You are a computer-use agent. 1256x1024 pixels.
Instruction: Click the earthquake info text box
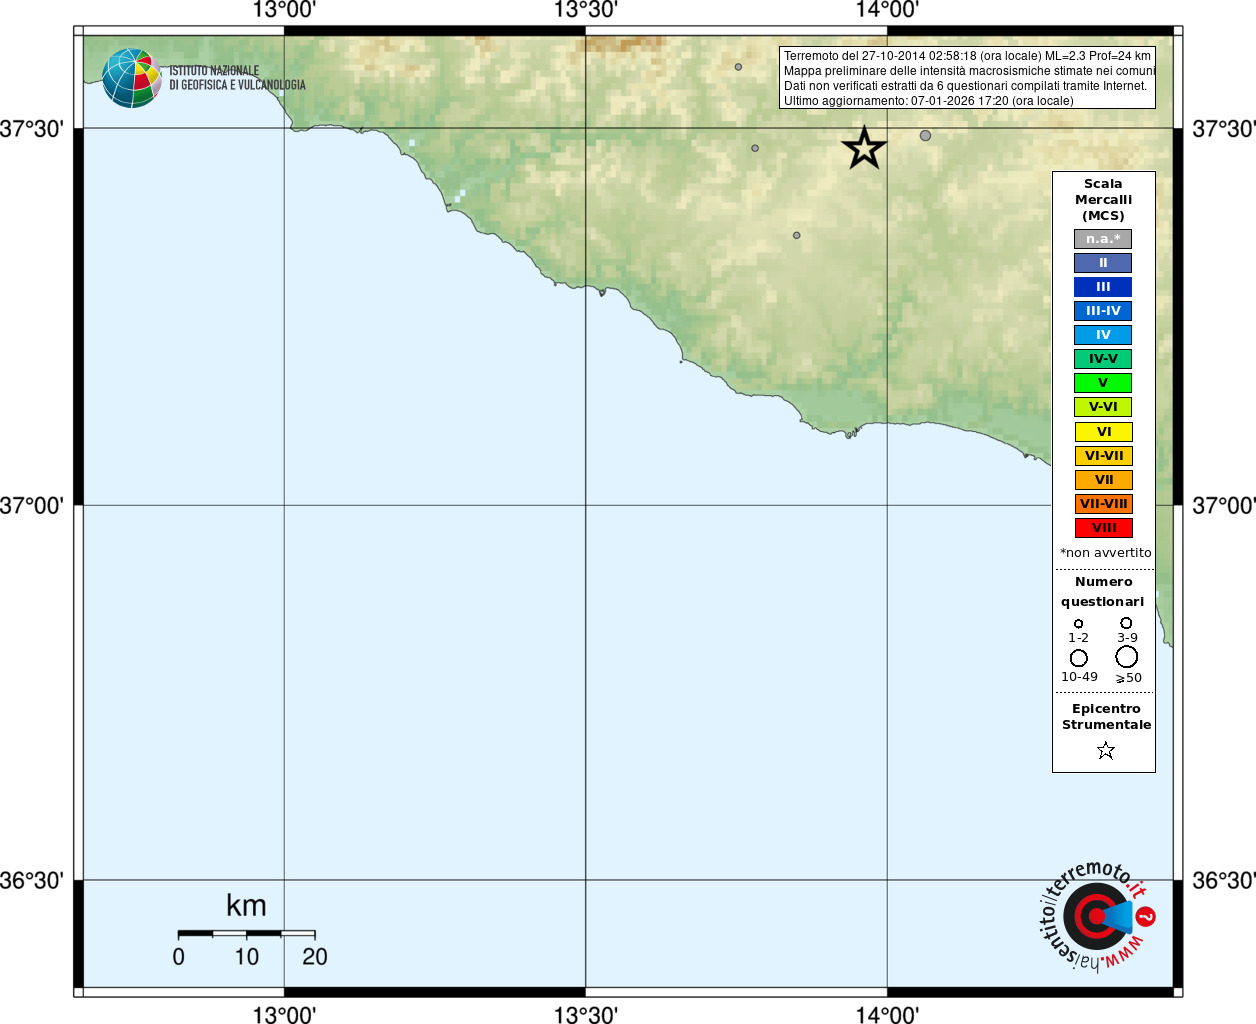(x=967, y=78)
